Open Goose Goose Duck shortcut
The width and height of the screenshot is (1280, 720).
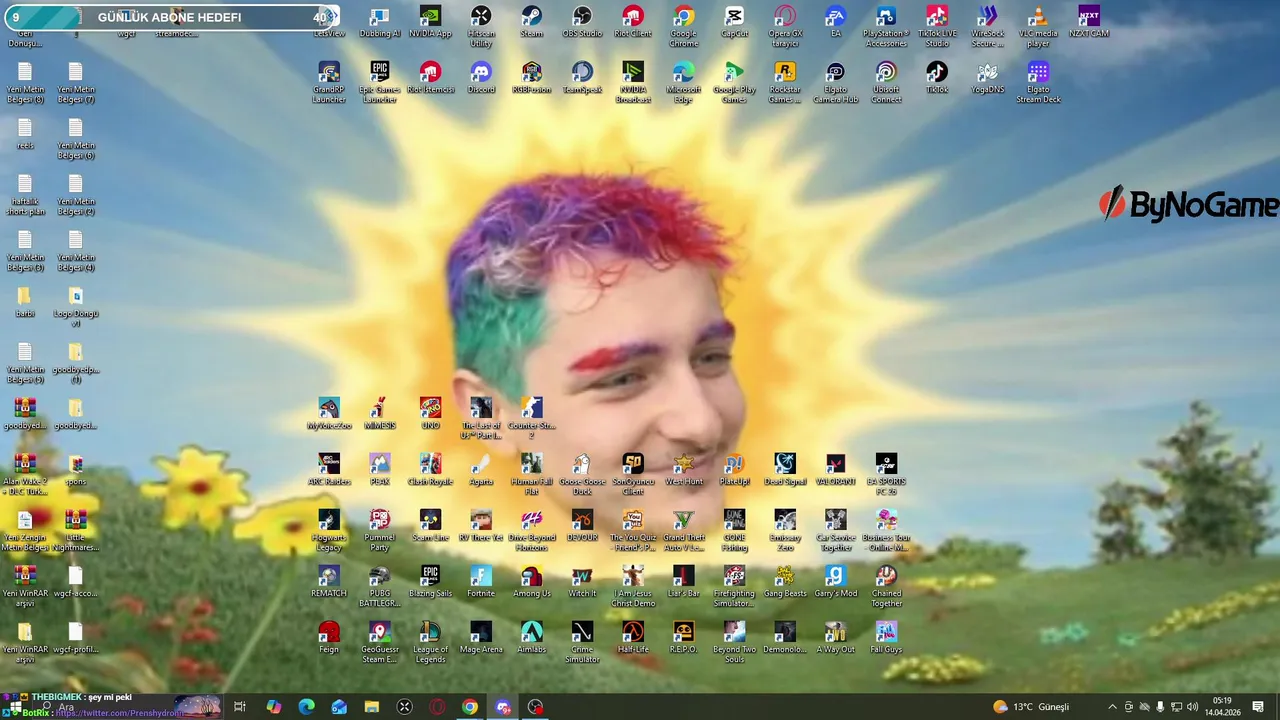click(582, 475)
